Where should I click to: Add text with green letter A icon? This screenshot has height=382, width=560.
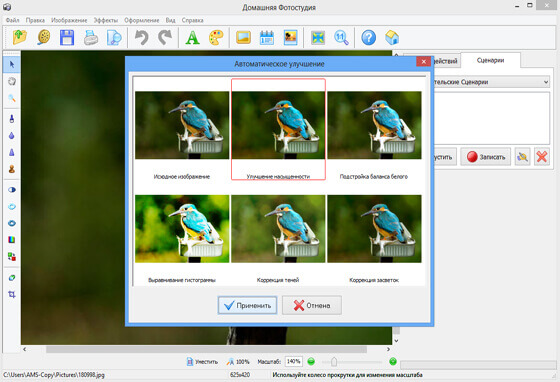192,37
